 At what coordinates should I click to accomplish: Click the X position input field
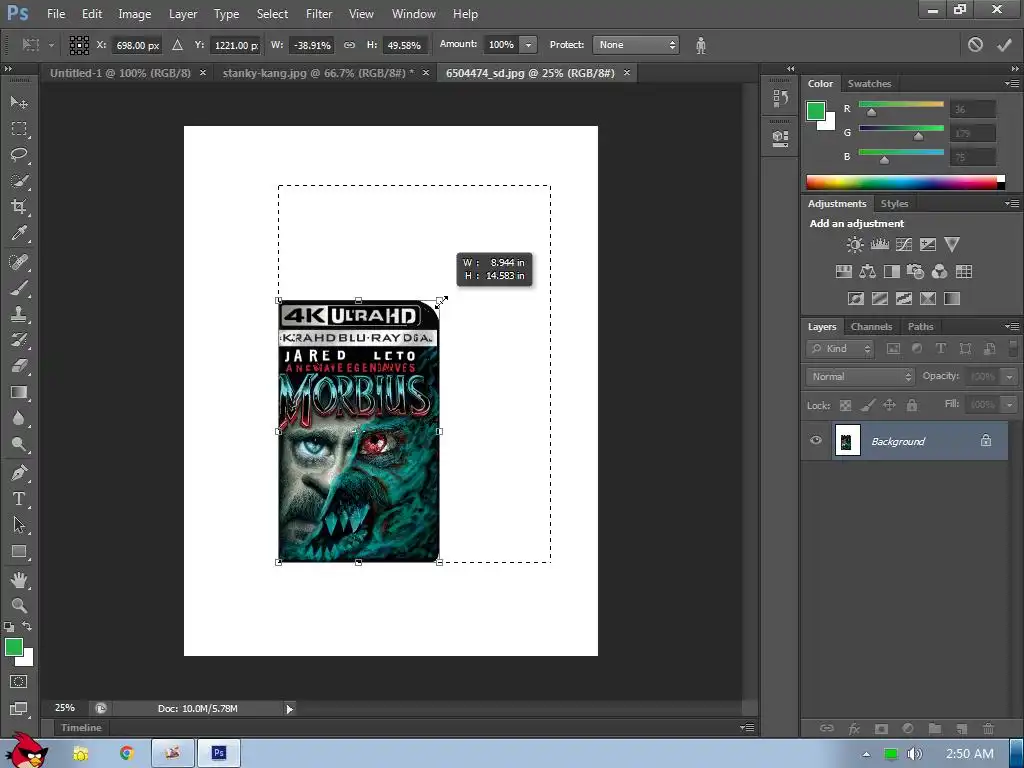coord(136,45)
